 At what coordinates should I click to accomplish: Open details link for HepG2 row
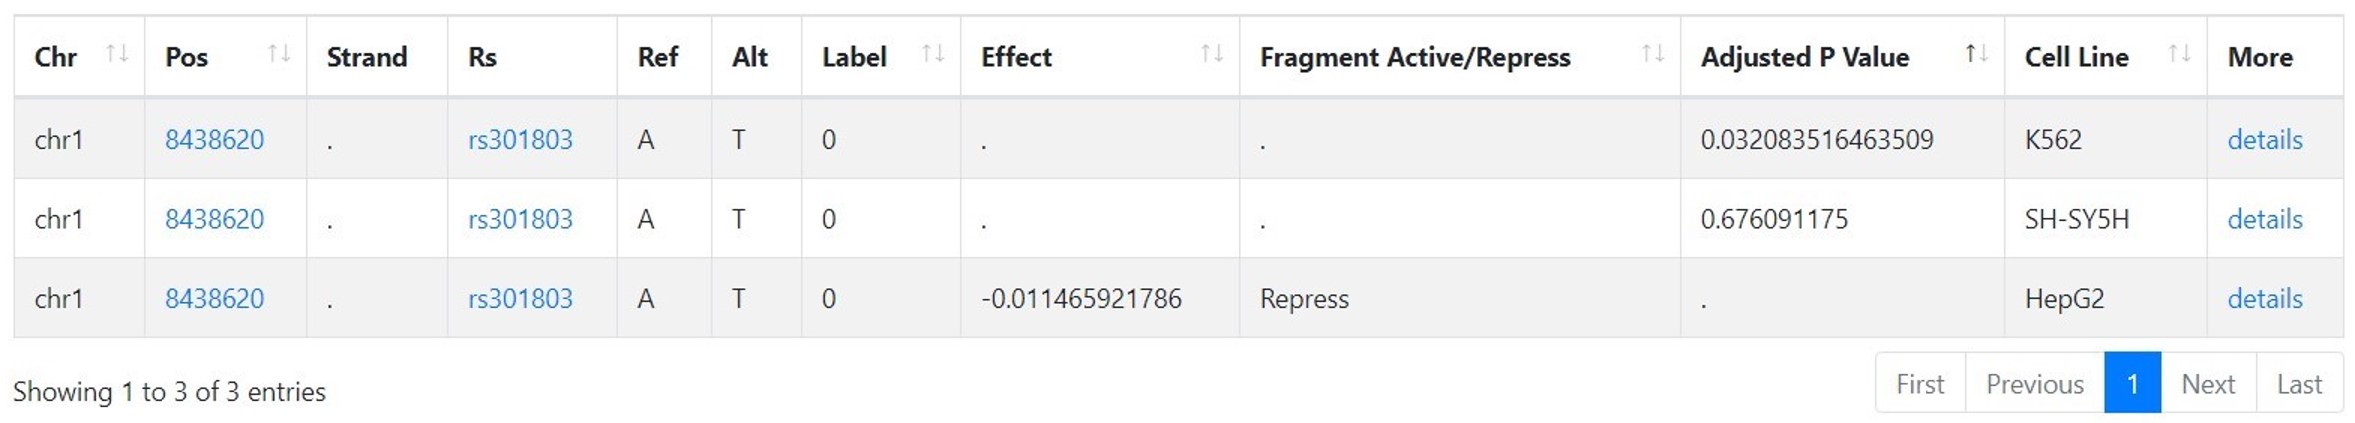(x=2264, y=298)
